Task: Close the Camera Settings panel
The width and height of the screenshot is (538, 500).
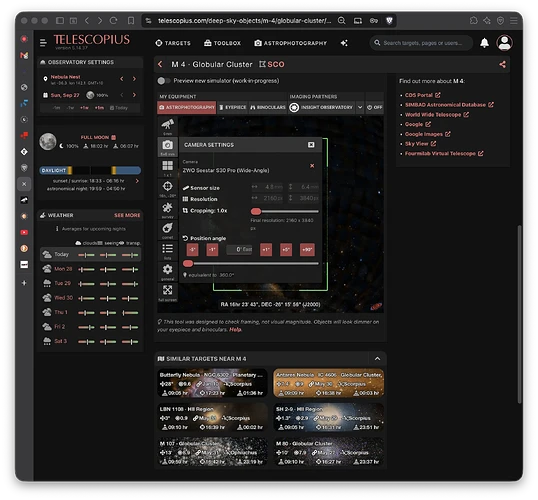Action: coord(311,145)
